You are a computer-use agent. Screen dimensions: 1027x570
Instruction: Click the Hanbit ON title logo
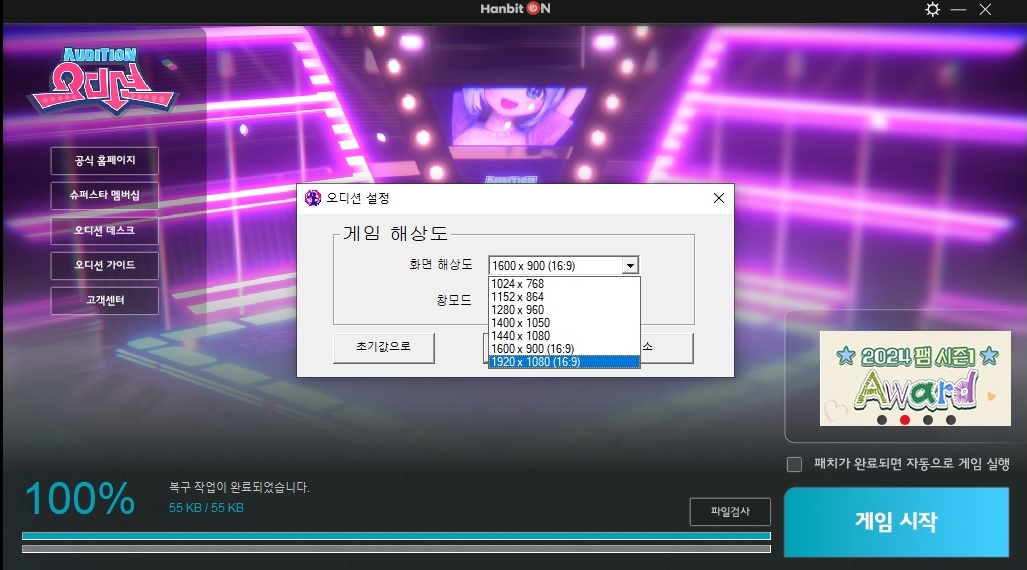[x=515, y=9]
